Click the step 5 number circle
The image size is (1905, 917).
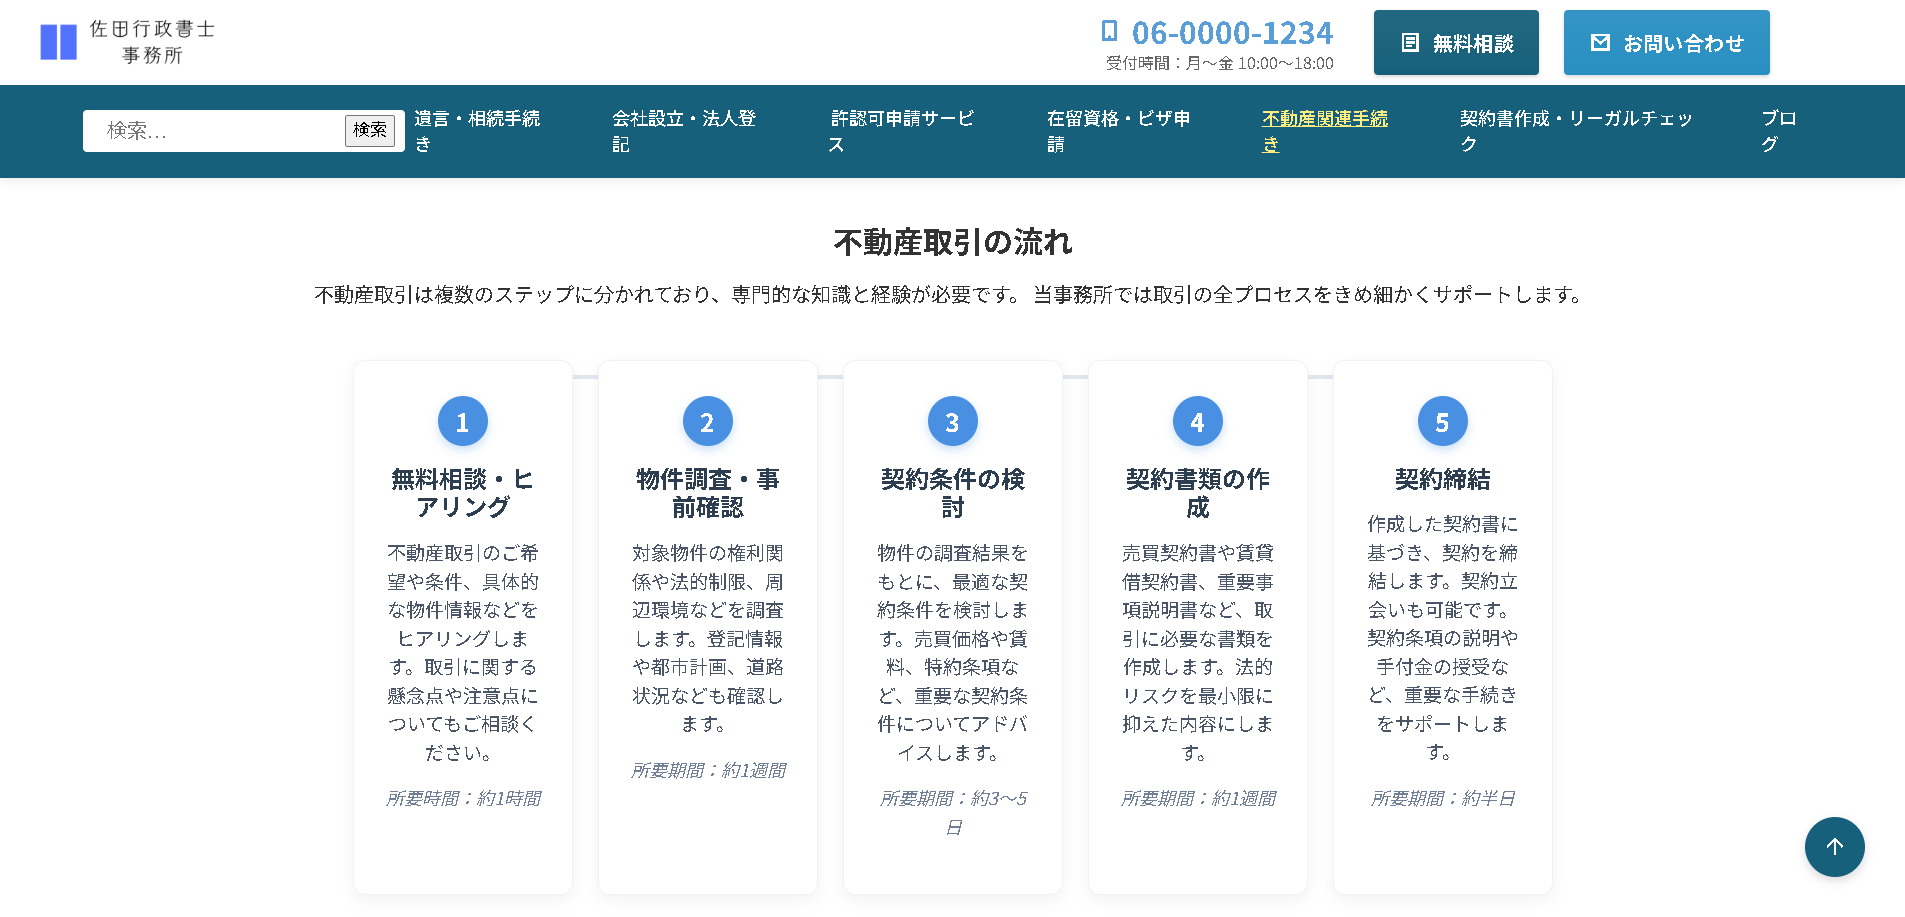point(1442,422)
